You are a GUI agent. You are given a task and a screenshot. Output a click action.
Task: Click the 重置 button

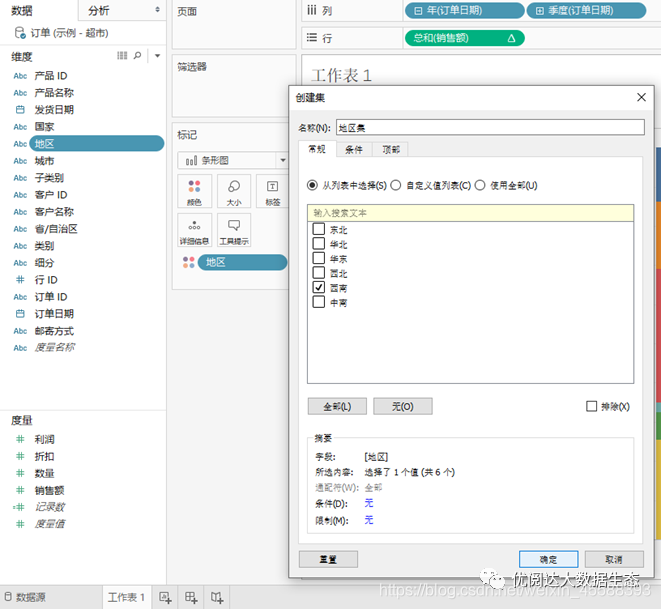click(328, 559)
